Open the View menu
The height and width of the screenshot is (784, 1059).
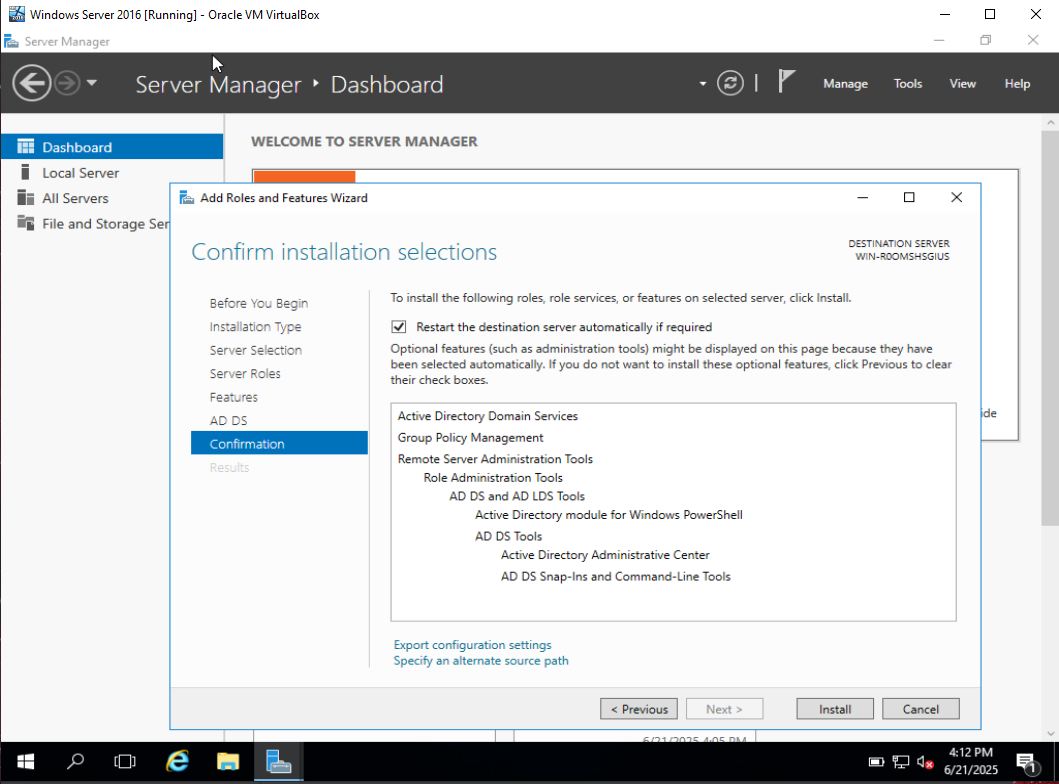pos(962,84)
